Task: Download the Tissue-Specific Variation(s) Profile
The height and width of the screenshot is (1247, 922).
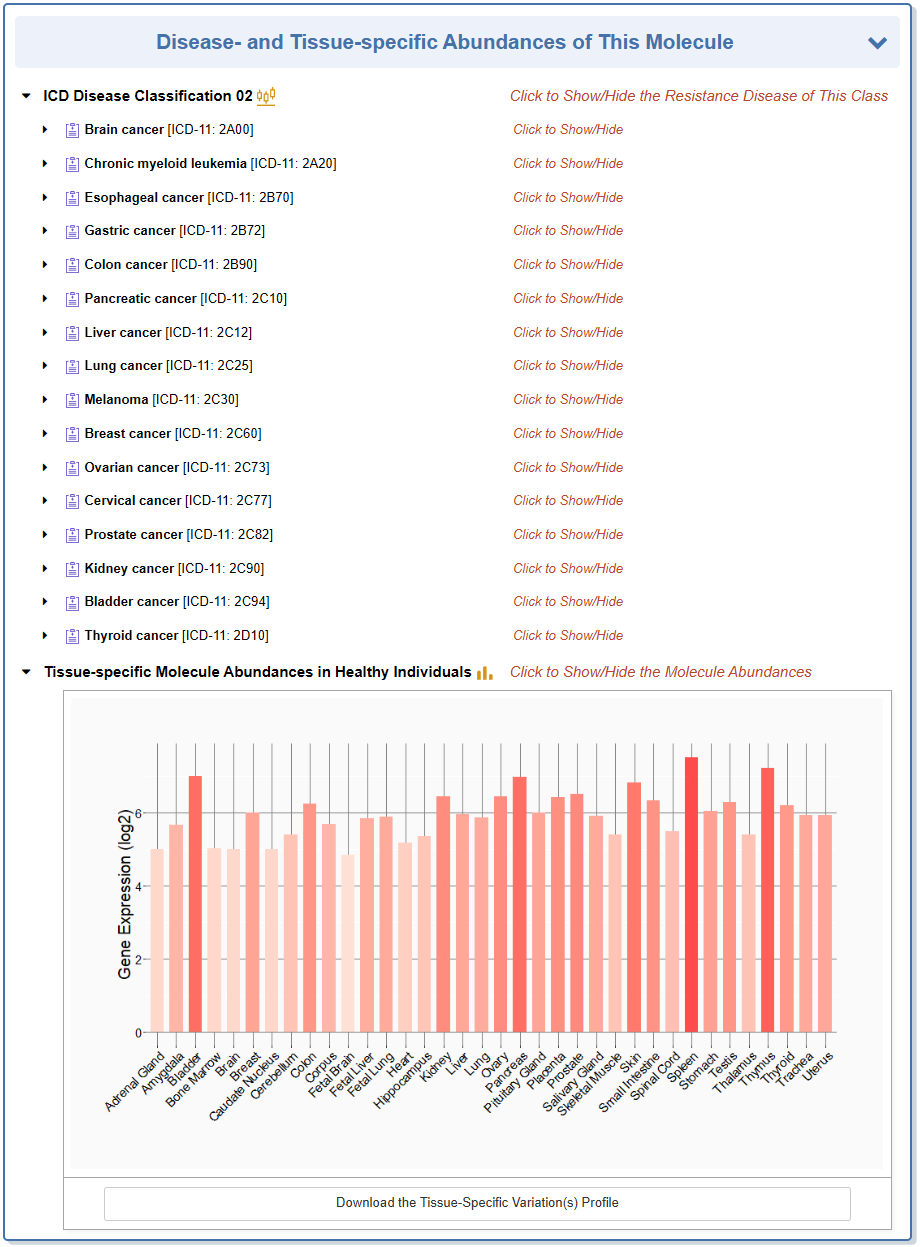Action: tap(477, 1203)
